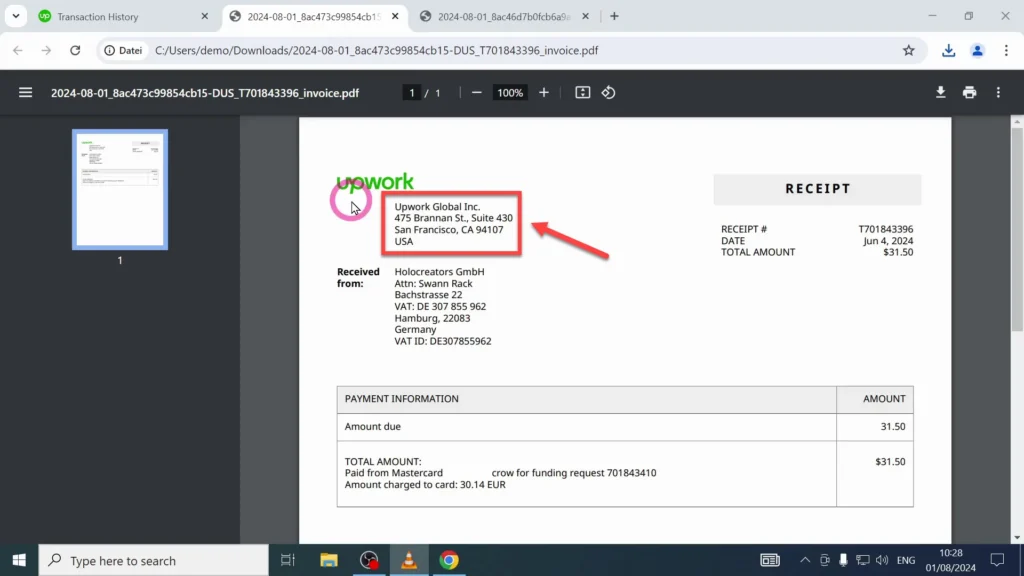1024x576 pixels.
Task: Open the Windows Start menu
Action: point(19,560)
